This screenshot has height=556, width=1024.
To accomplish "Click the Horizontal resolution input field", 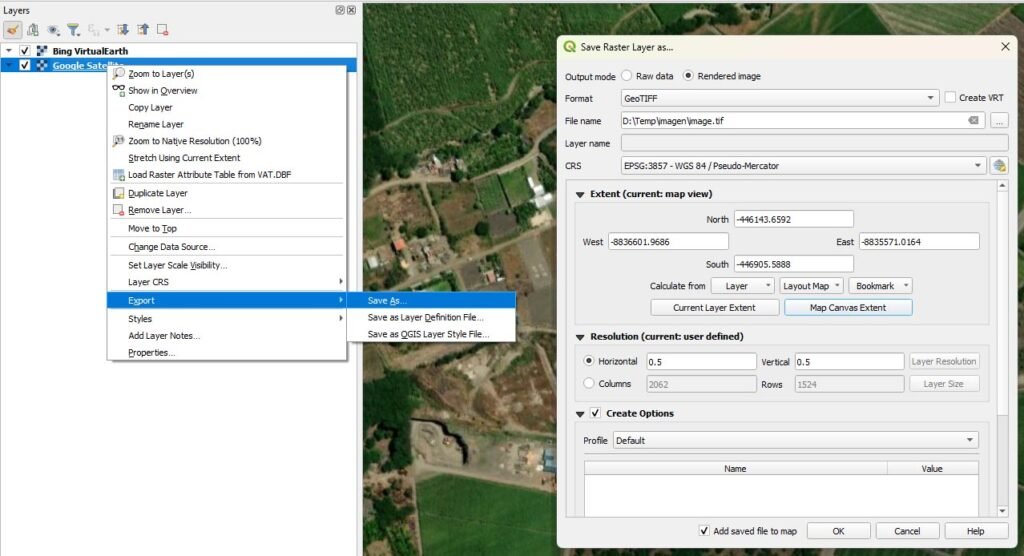I will point(701,362).
